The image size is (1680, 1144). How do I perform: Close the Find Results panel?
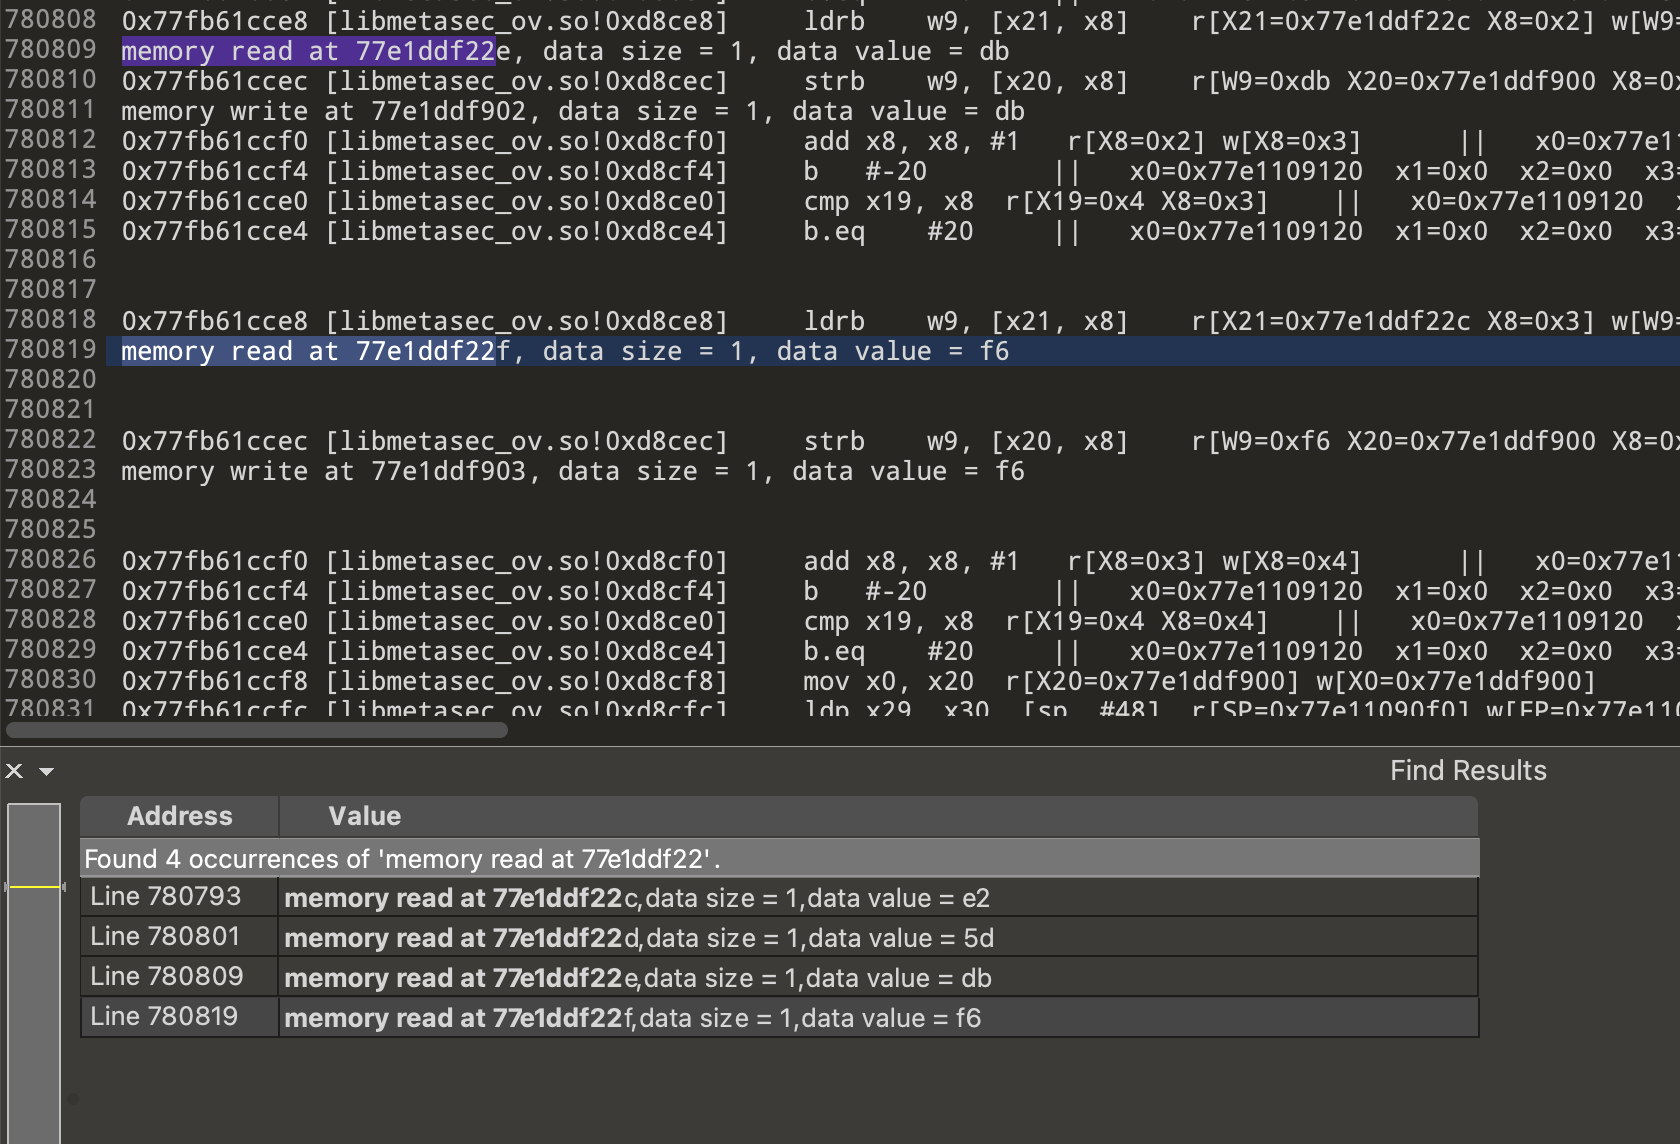click(14, 771)
